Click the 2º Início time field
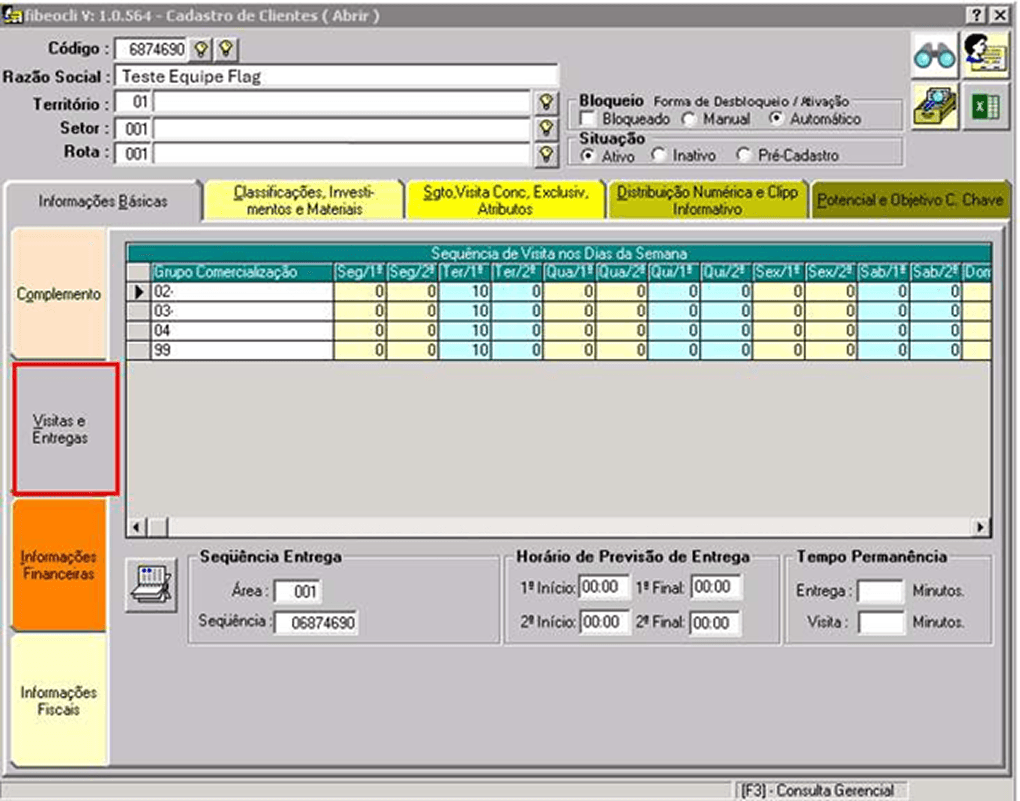 click(x=604, y=622)
